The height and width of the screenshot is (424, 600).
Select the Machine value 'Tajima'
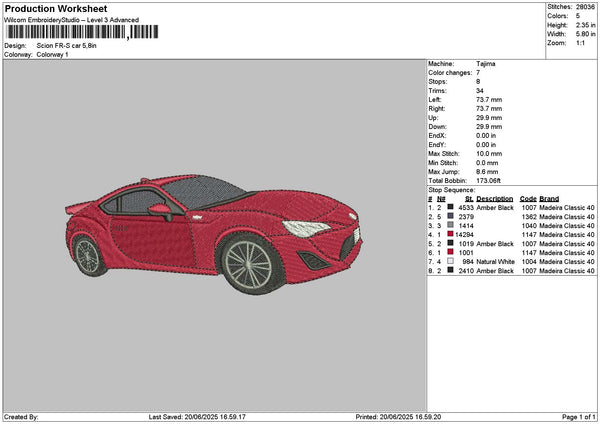[x=486, y=64]
